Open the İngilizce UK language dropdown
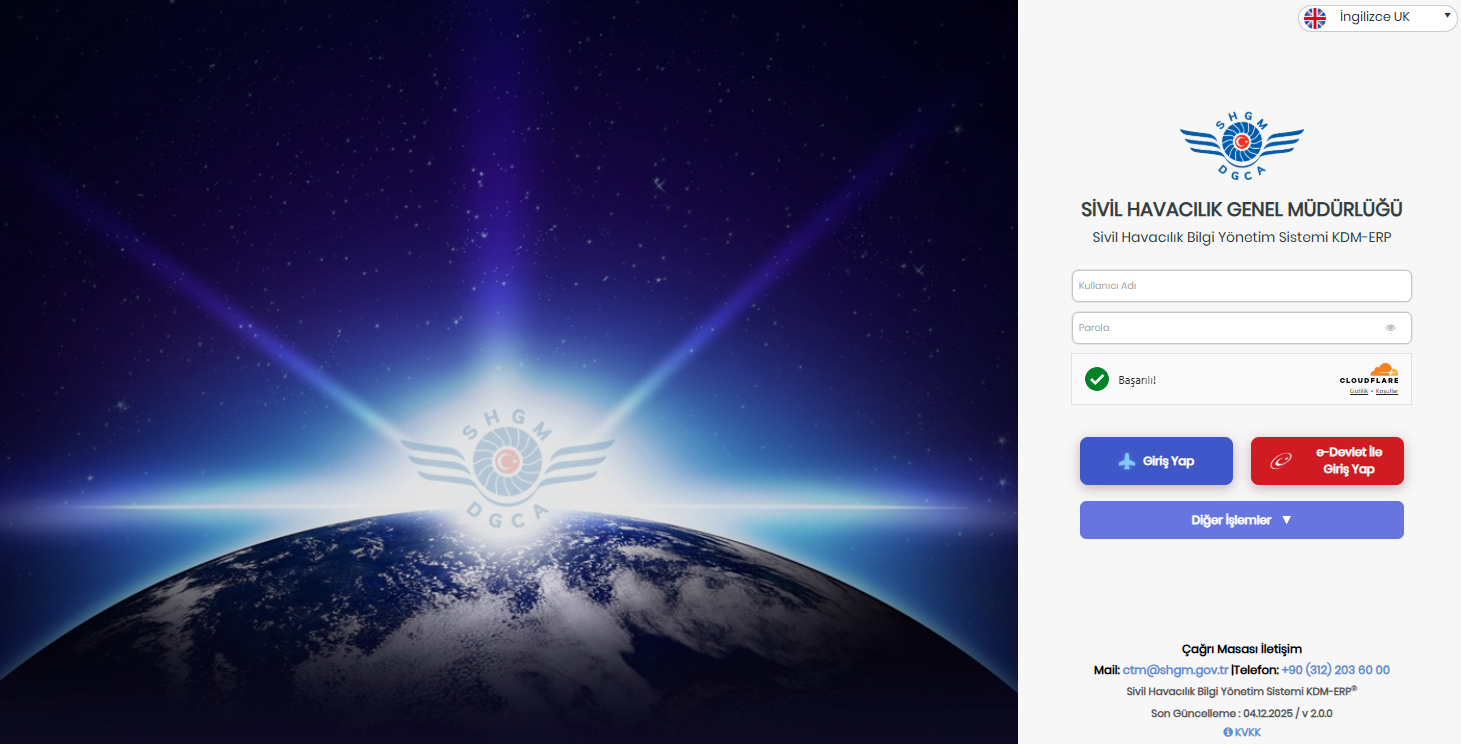This screenshot has width=1461, height=744. [x=1378, y=18]
